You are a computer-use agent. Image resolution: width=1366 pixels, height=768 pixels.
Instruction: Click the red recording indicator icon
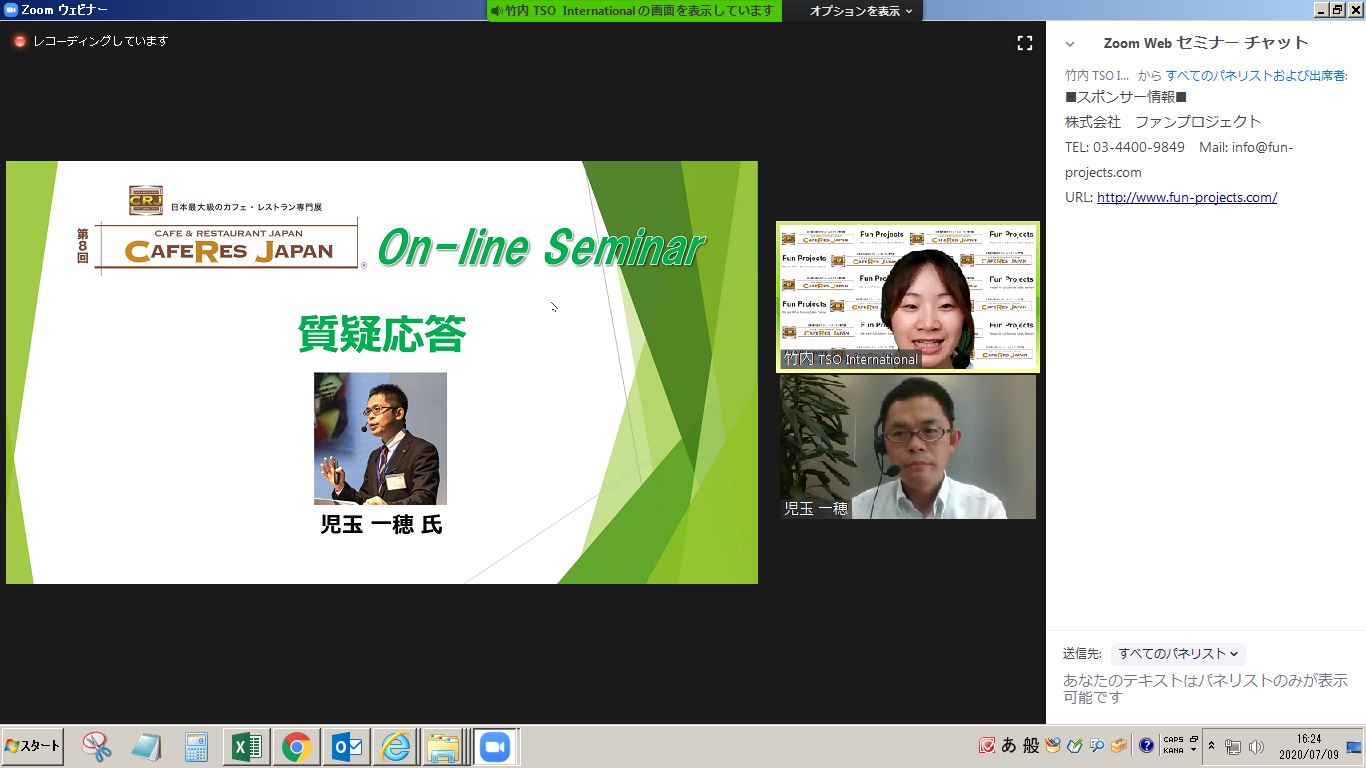tap(19, 42)
